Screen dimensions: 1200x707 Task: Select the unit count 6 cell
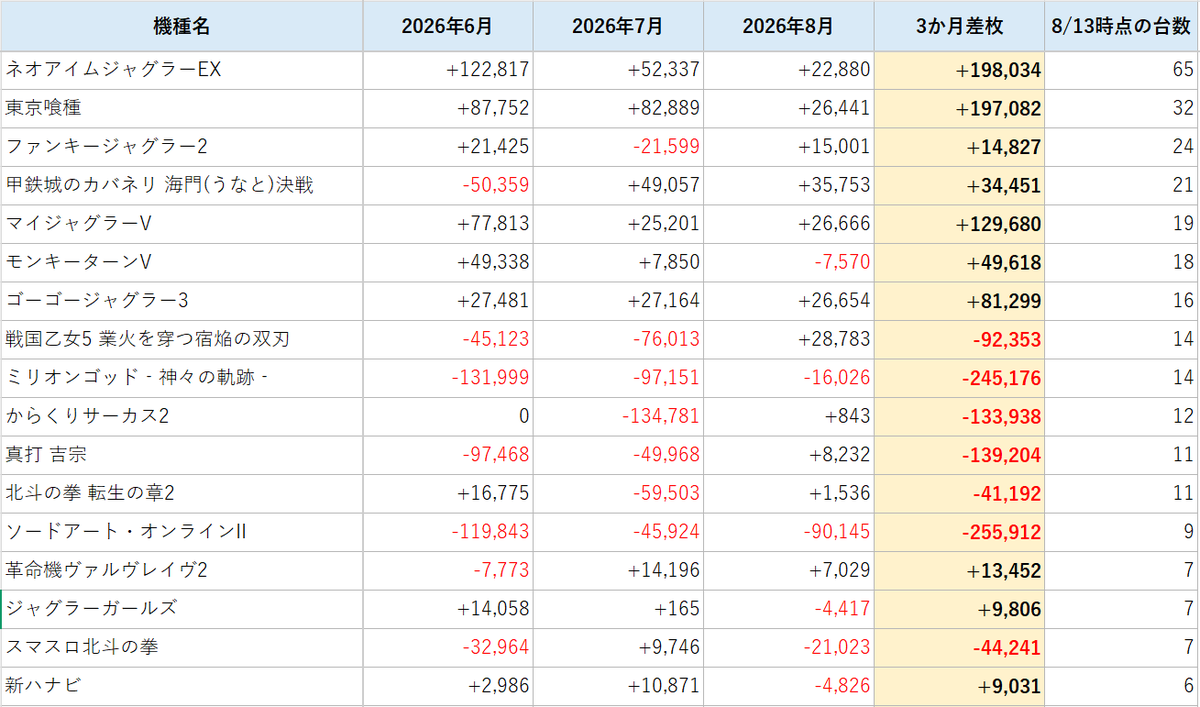(x=1122, y=686)
